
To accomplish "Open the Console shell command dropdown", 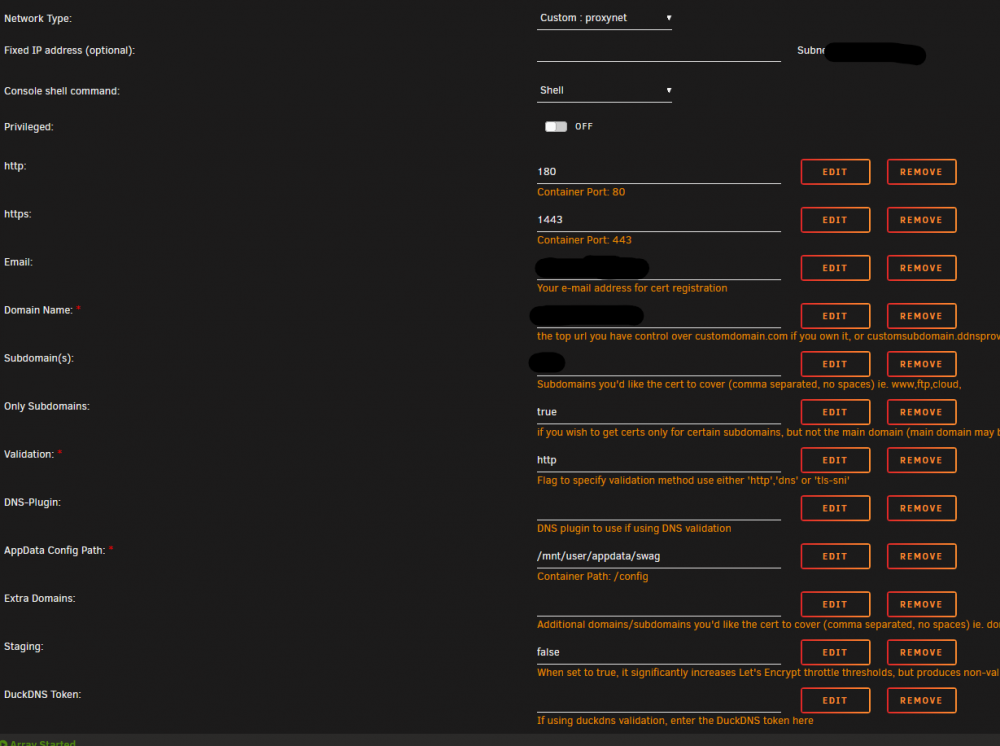I will pos(604,91).
